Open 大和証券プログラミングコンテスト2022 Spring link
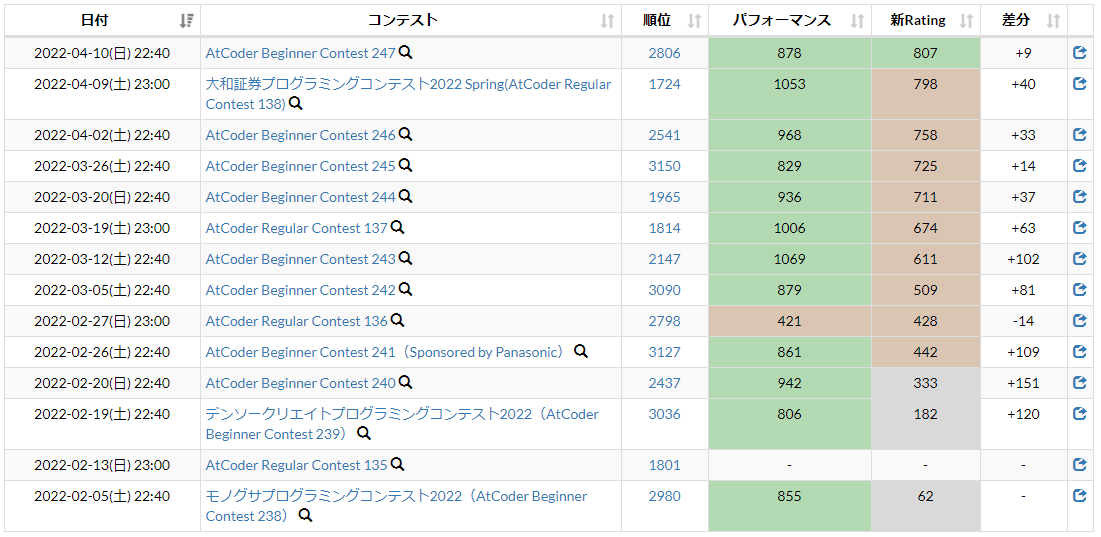This screenshot has height=537, width=1101. pos(409,94)
